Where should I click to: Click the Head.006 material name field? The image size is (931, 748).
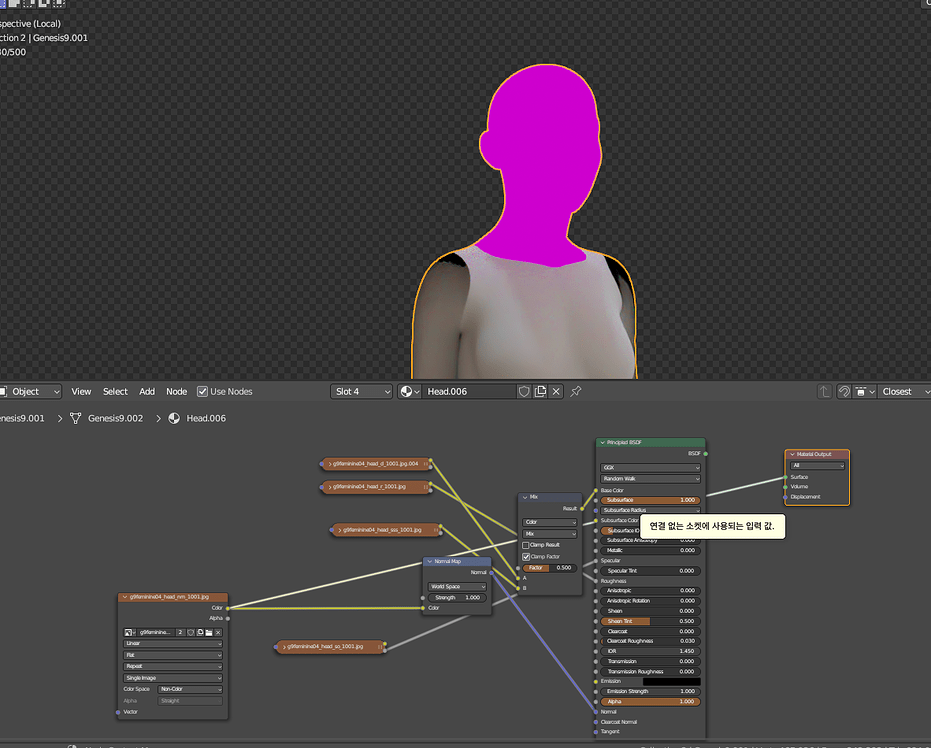[469, 392]
